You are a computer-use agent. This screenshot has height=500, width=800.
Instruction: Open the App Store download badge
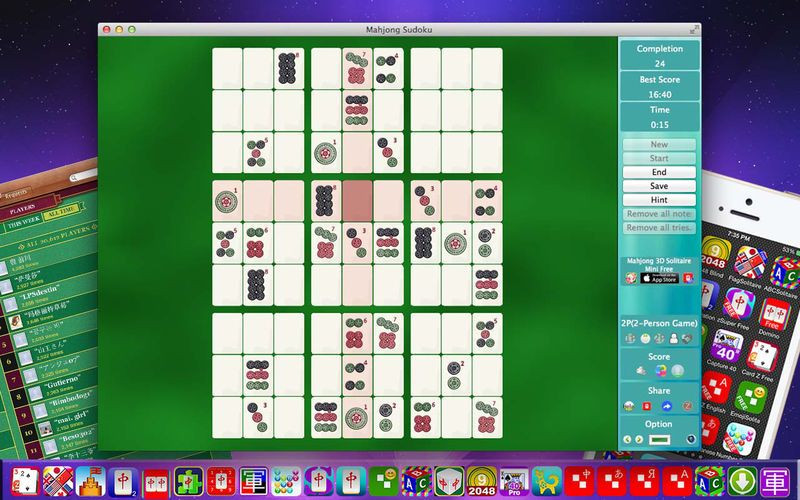[659, 279]
